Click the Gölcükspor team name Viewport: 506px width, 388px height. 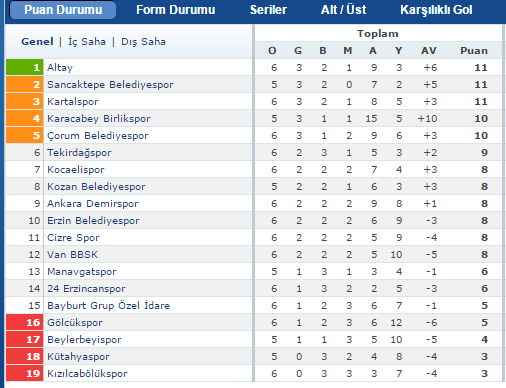click(75, 323)
